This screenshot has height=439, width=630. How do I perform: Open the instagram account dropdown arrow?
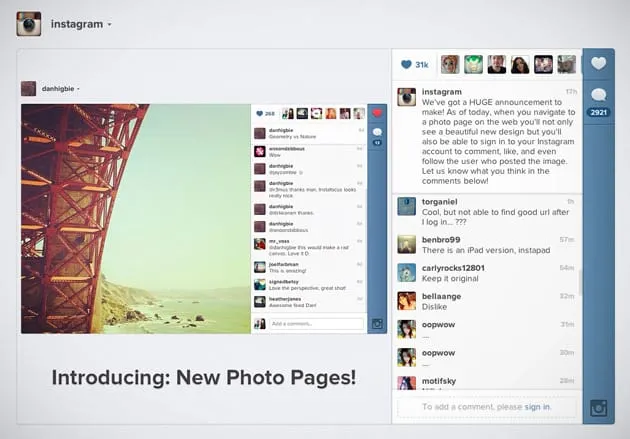(x=109, y=25)
